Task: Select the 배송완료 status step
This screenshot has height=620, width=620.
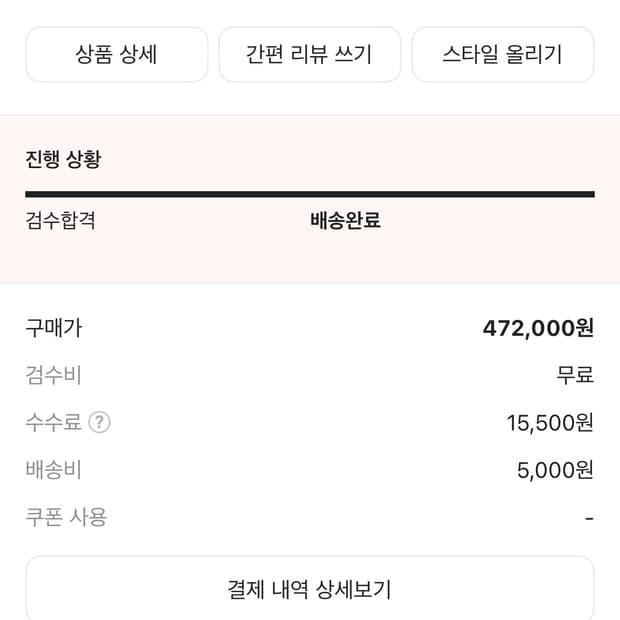Action: 345,220
